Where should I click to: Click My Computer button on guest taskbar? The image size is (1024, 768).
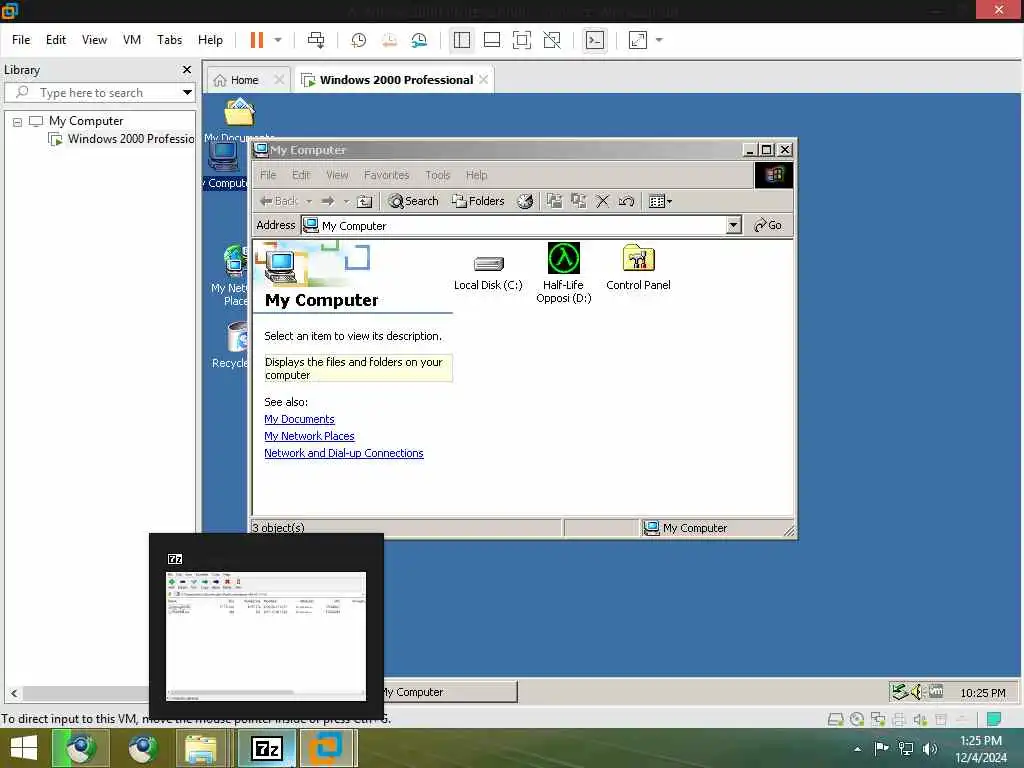pyautogui.click(x=449, y=692)
